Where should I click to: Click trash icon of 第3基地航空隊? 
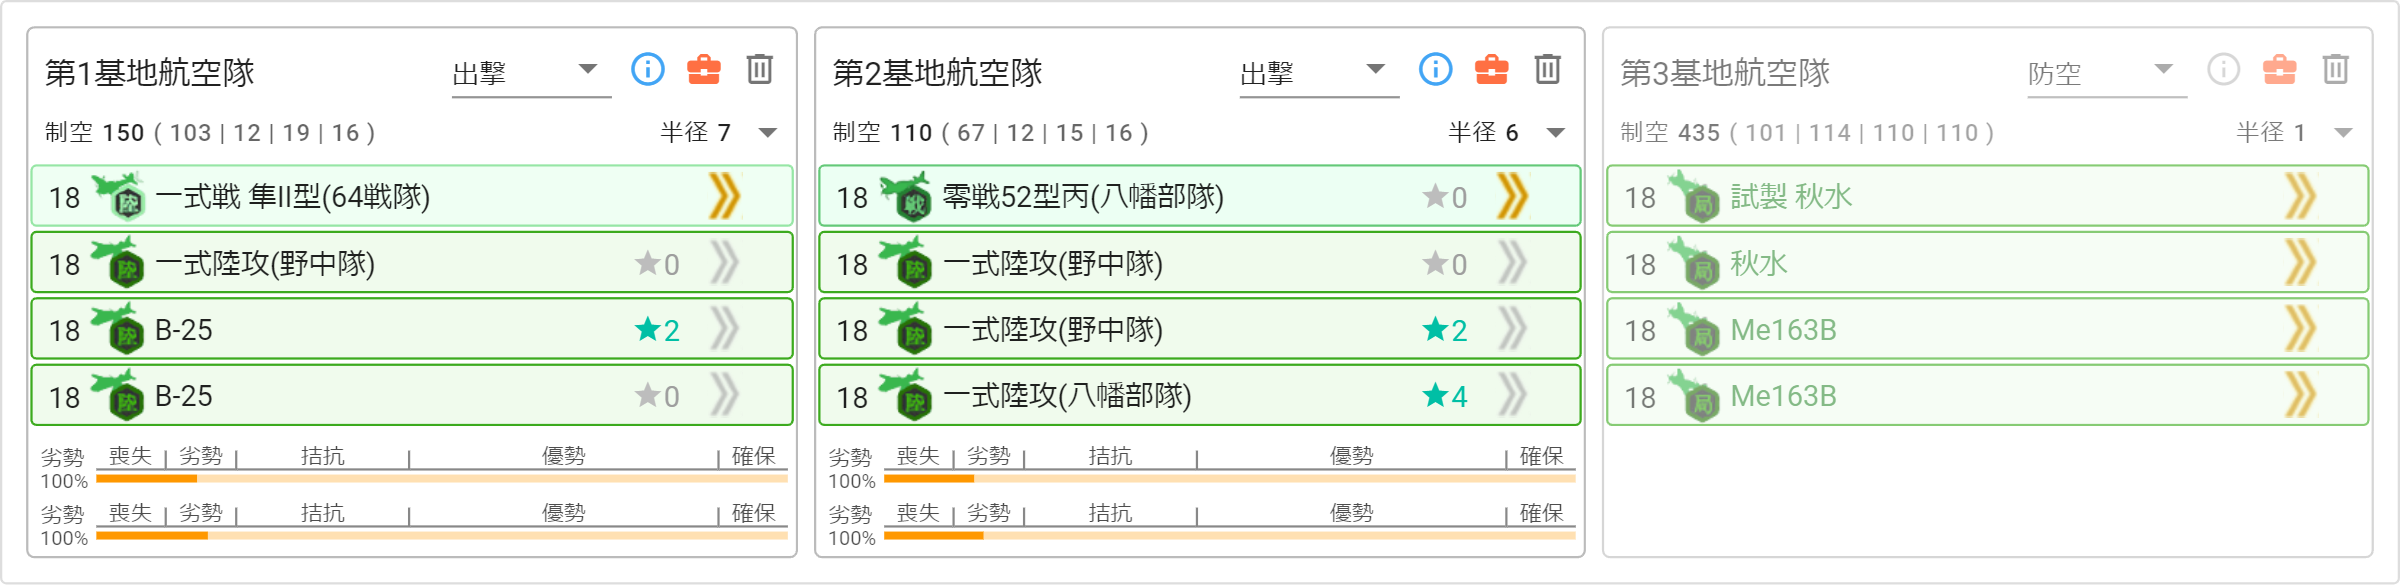coord(2336,69)
